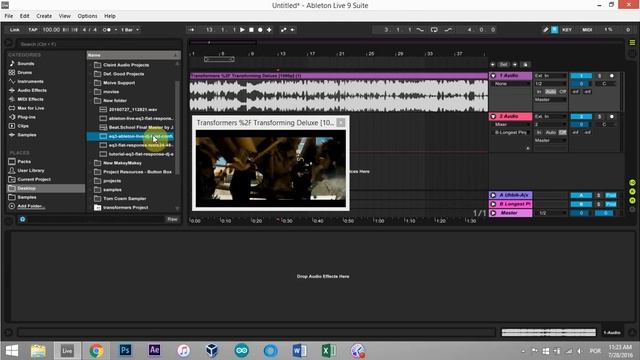
Task: Click the Link button
Action: (x=15, y=30)
